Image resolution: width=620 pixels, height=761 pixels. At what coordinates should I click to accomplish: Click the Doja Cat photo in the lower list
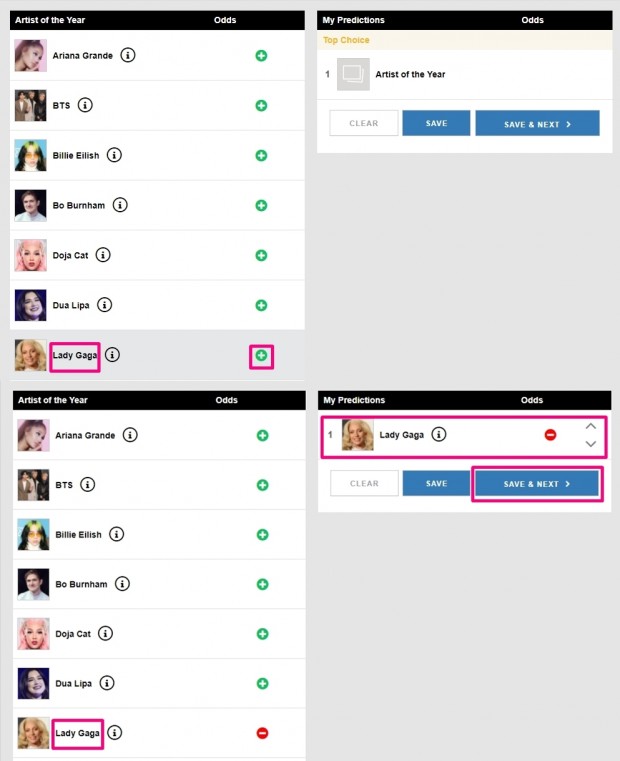(34, 633)
